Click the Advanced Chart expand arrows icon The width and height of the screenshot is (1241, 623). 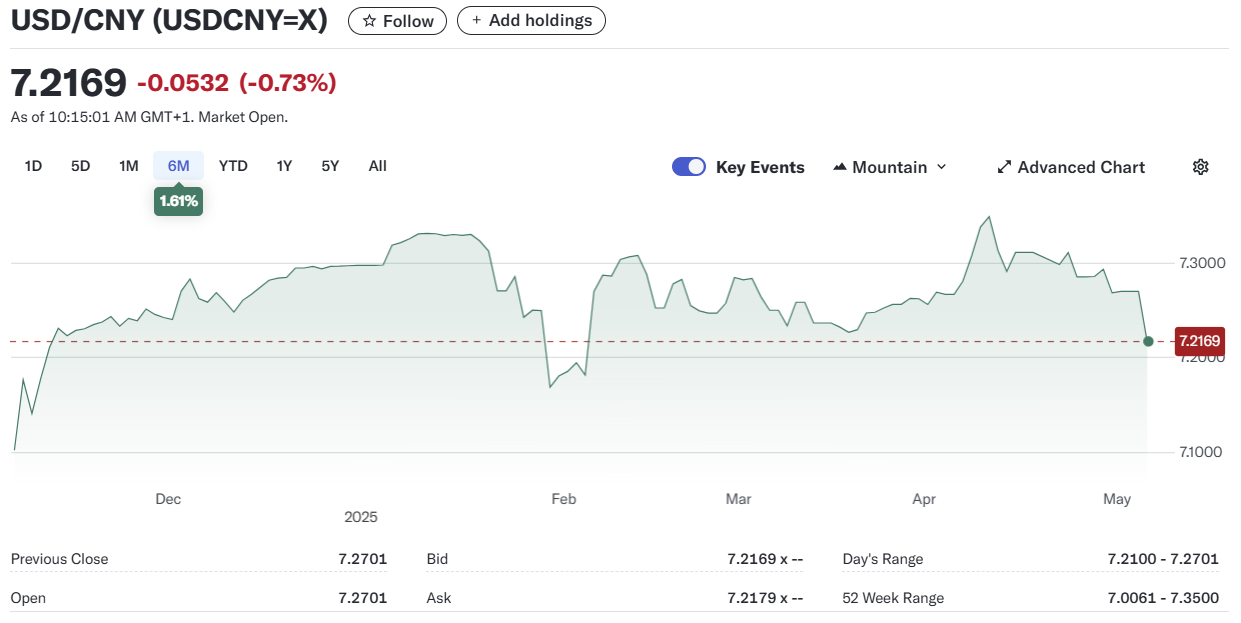pyautogui.click(x=1004, y=167)
